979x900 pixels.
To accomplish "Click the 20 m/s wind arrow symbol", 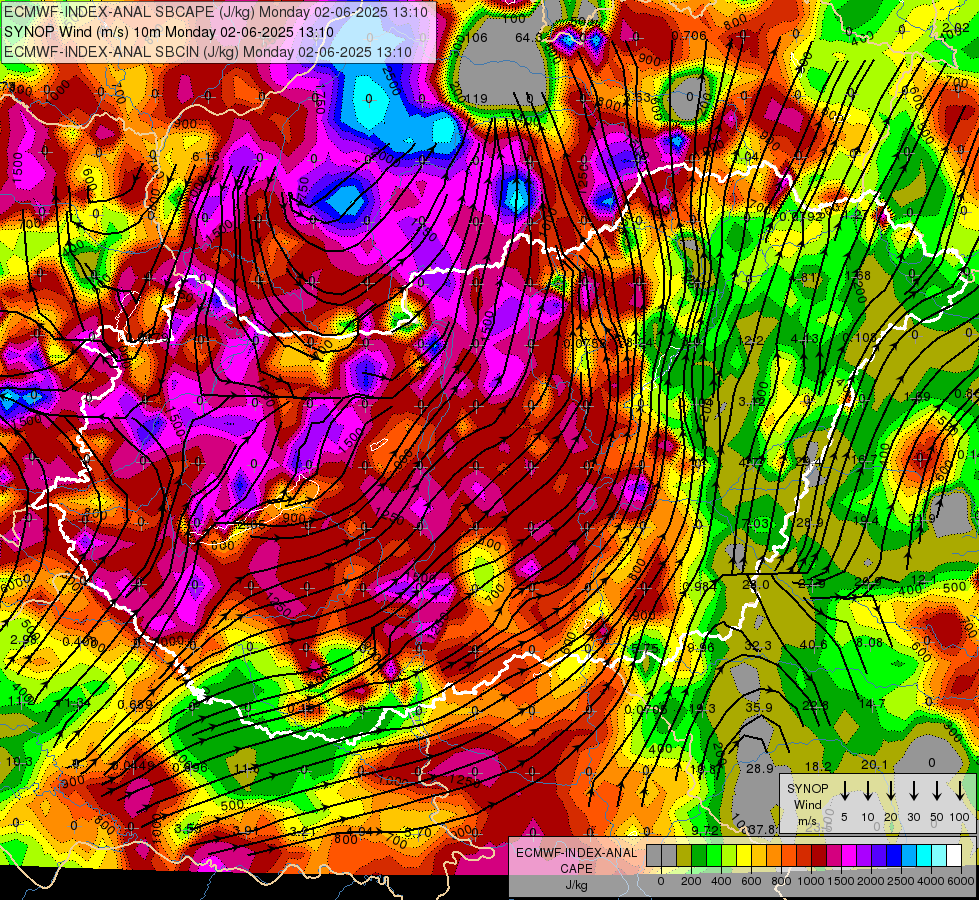I will click(x=890, y=790).
